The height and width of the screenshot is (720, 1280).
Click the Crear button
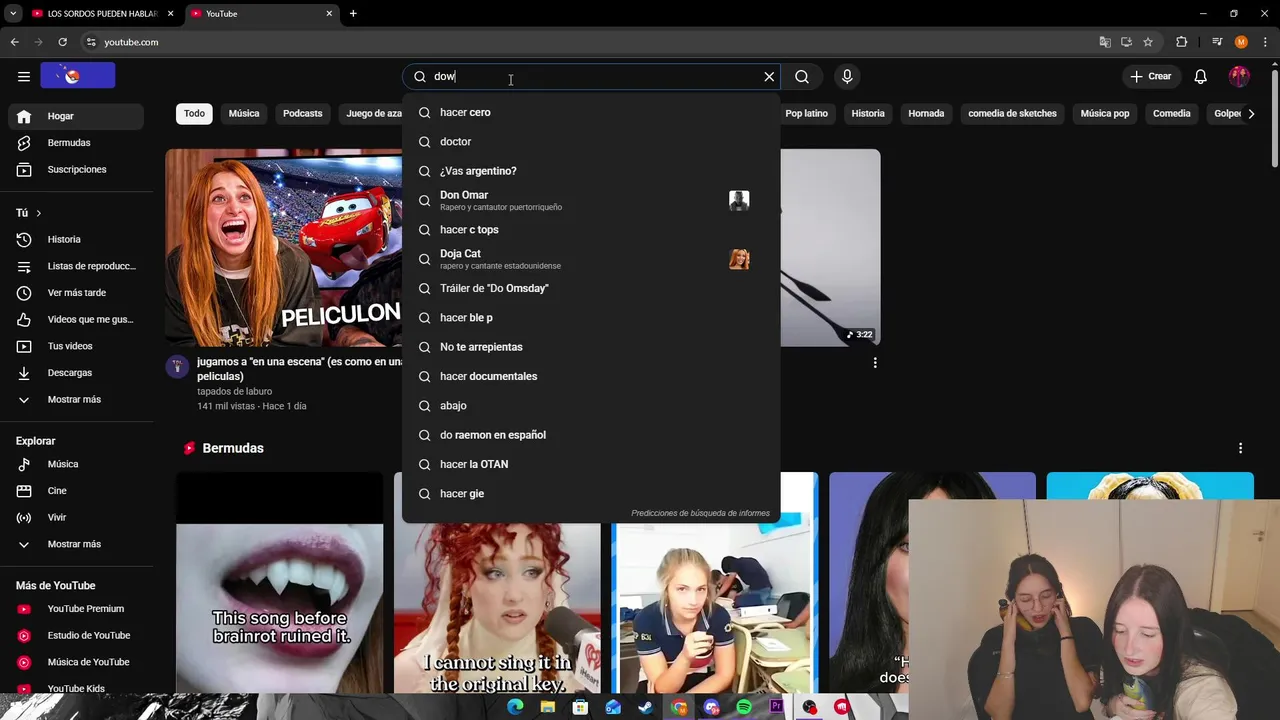coord(1150,76)
